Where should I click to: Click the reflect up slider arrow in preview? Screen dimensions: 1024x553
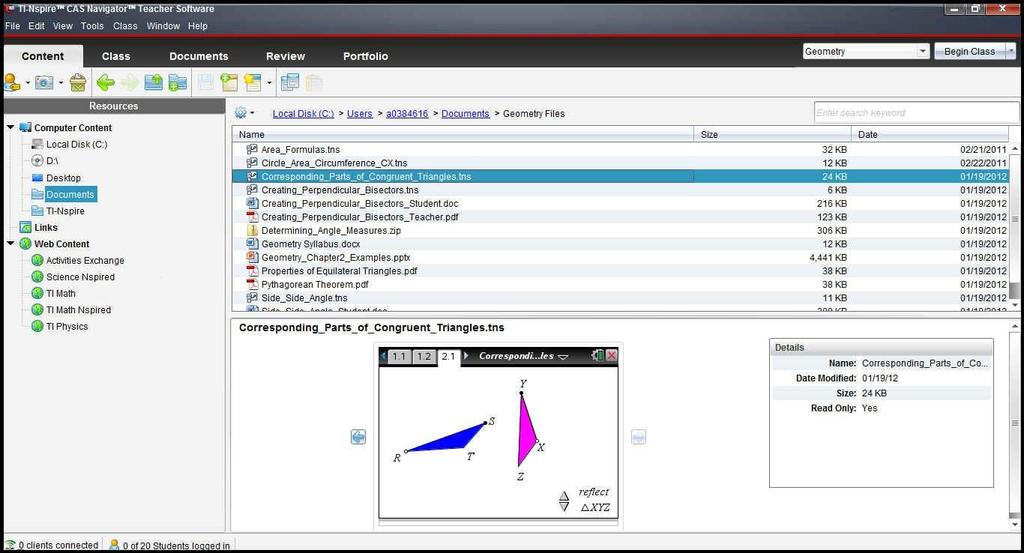click(564, 496)
